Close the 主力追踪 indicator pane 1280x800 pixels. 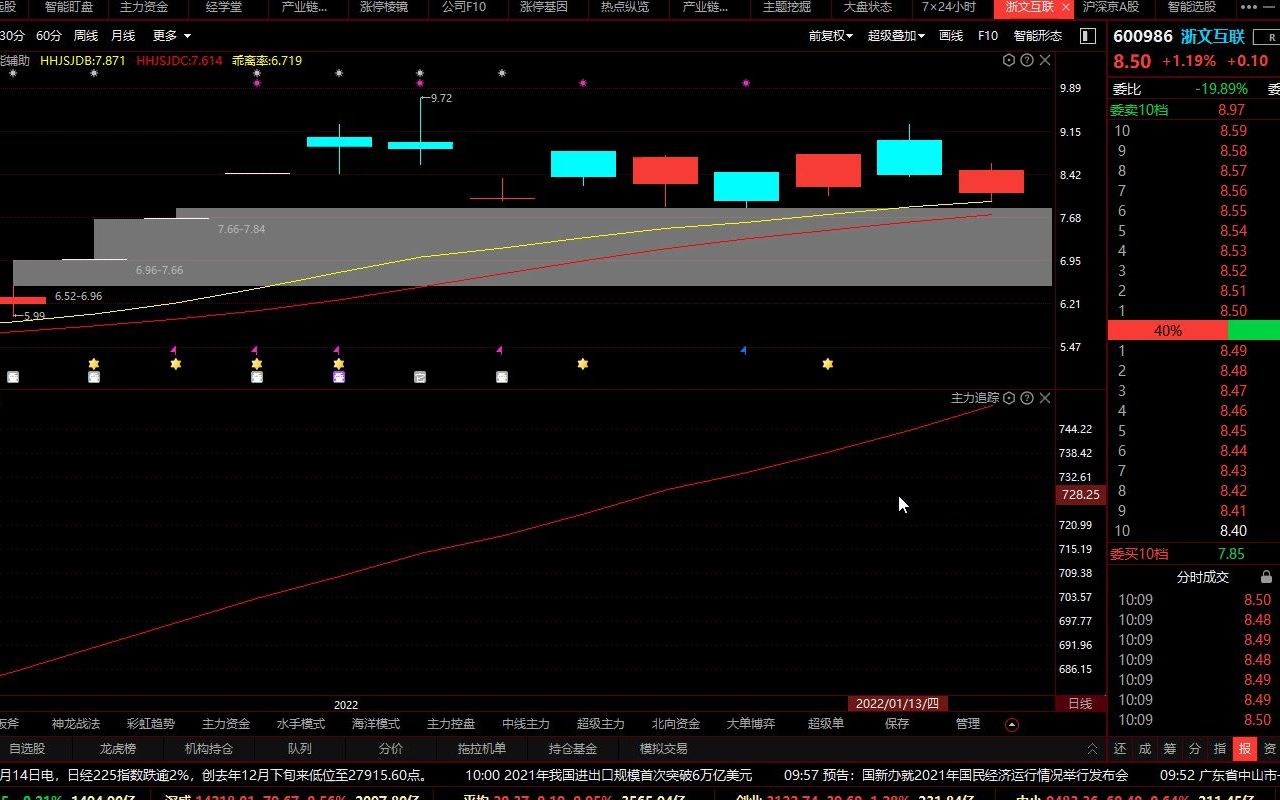(1045, 398)
